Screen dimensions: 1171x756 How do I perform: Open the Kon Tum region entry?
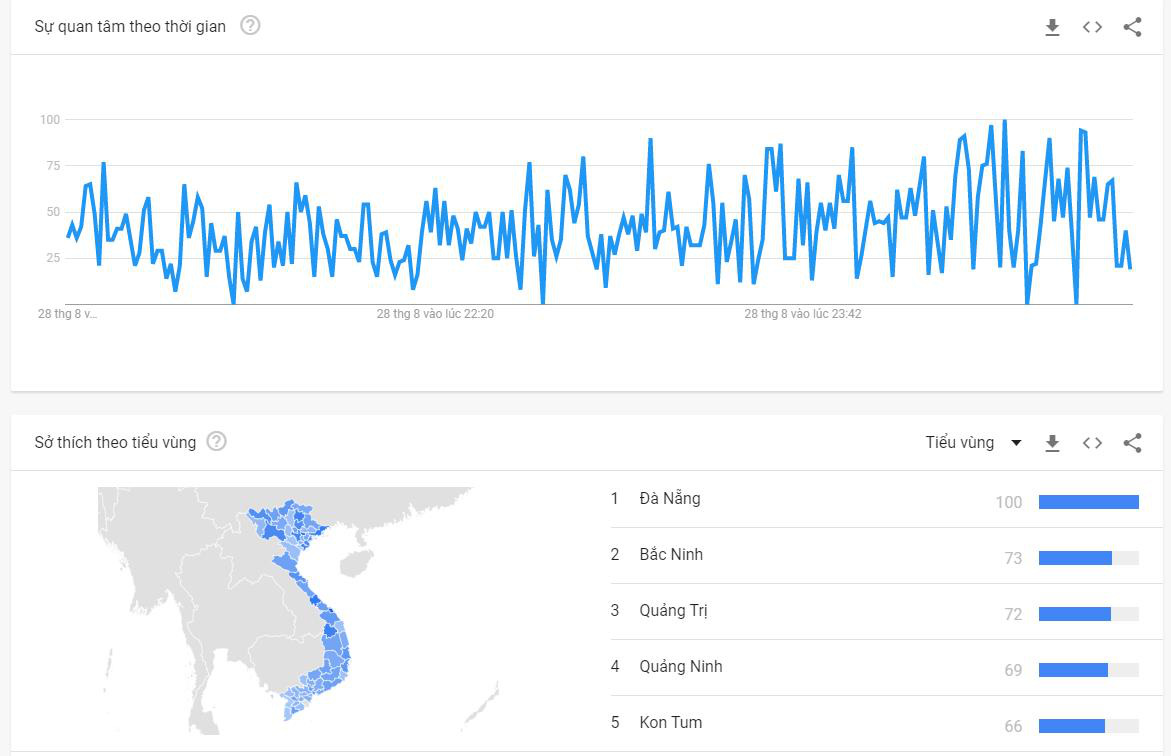886,723
